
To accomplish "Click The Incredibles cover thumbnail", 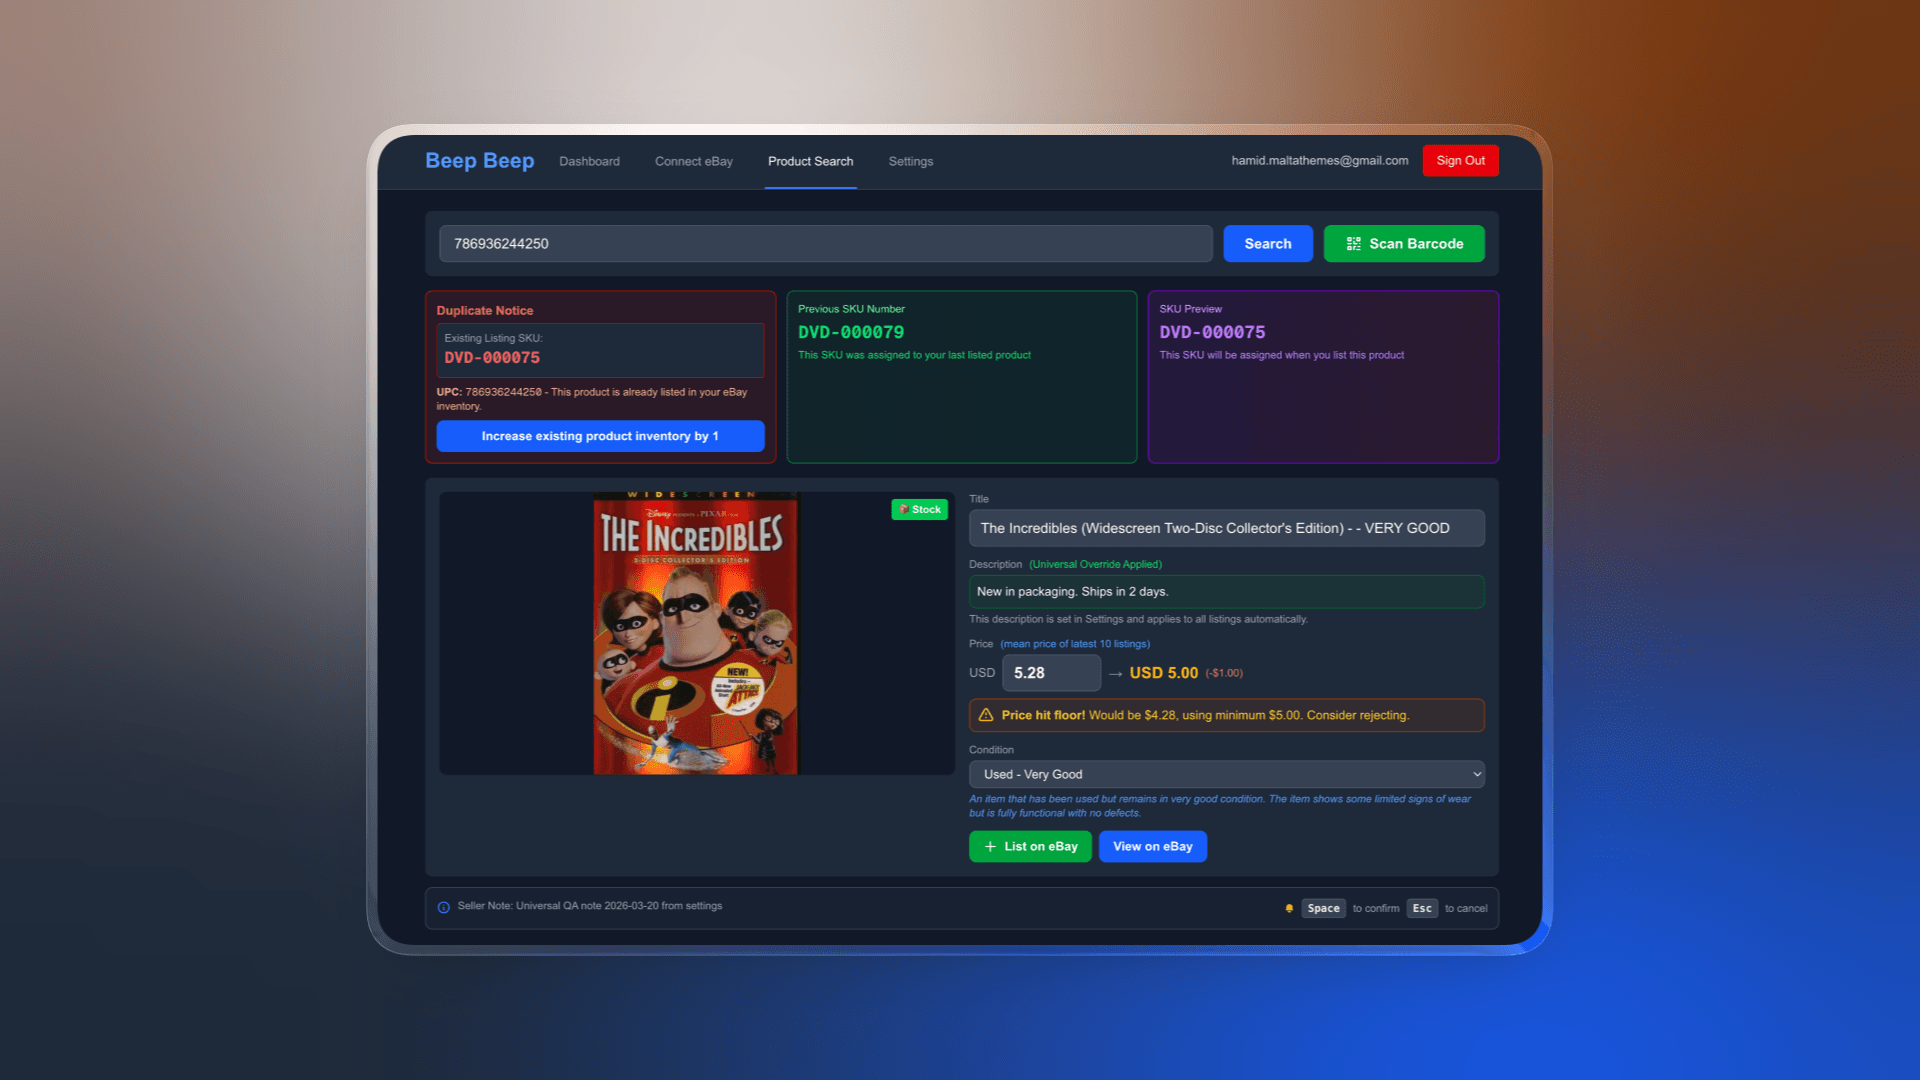I will click(696, 633).
